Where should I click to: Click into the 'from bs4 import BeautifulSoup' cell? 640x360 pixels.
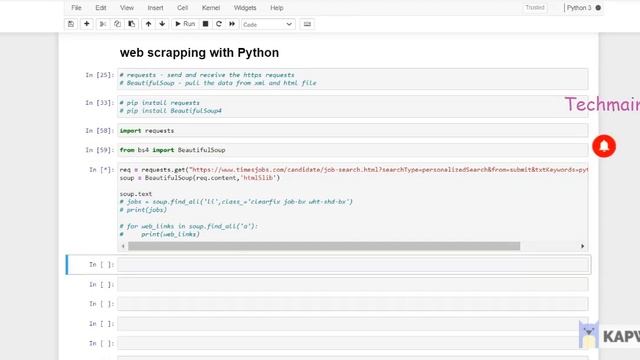coord(353,150)
